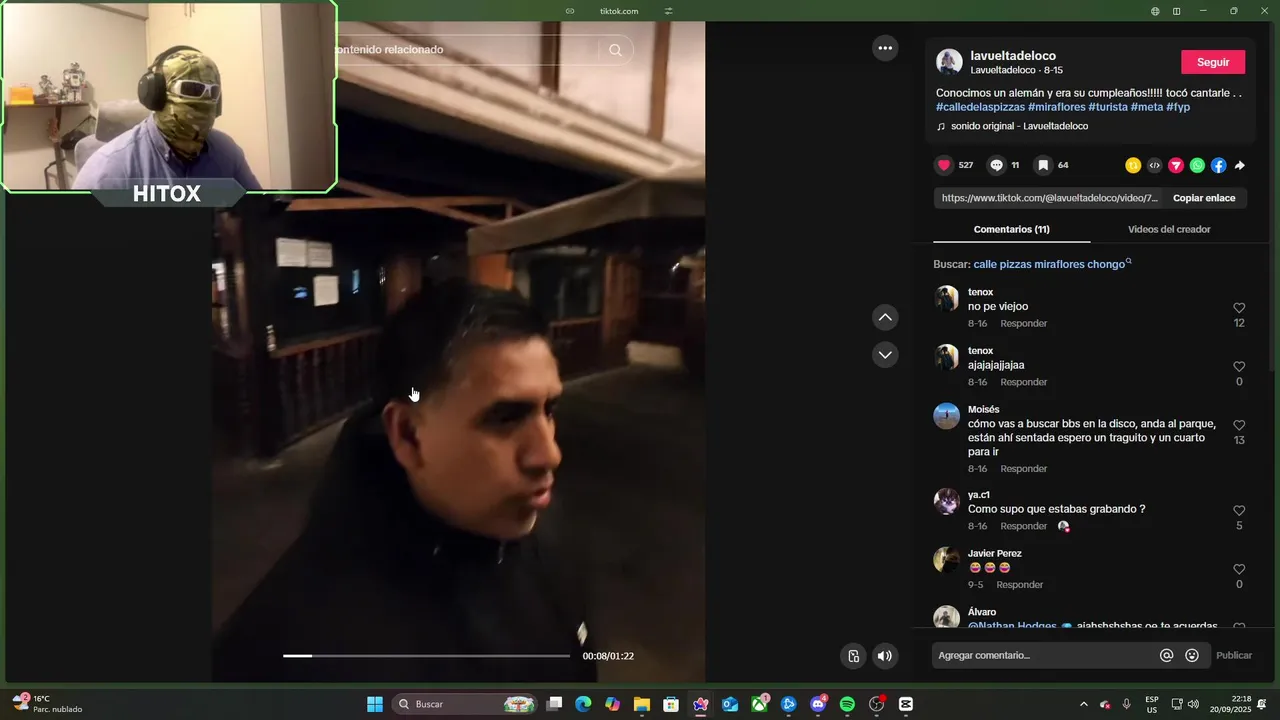Open Moisés's profile avatar
Screen dimensions: 1280x720
(947, 416)
